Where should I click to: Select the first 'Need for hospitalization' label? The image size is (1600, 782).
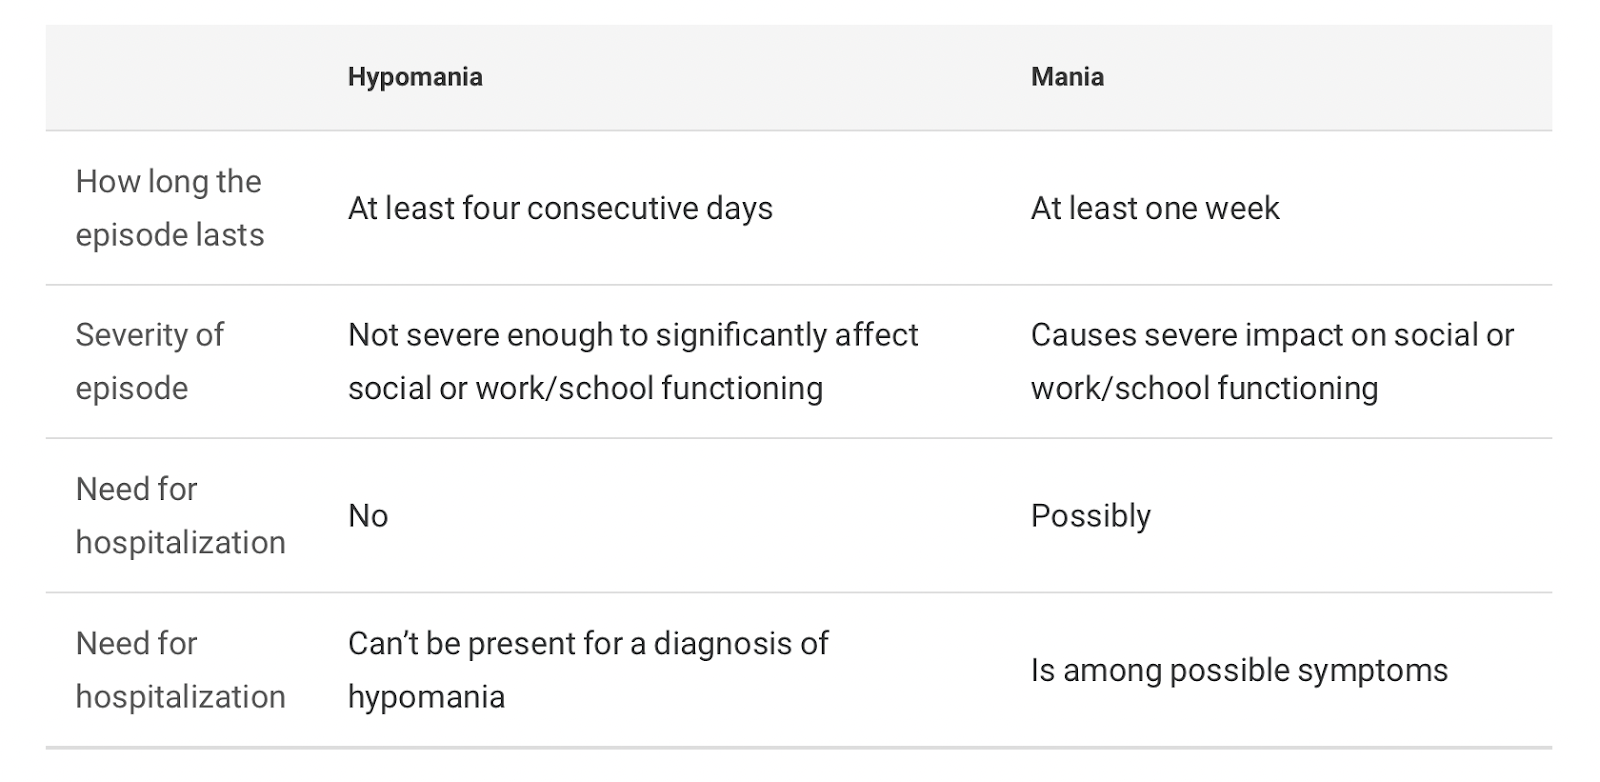181,515
